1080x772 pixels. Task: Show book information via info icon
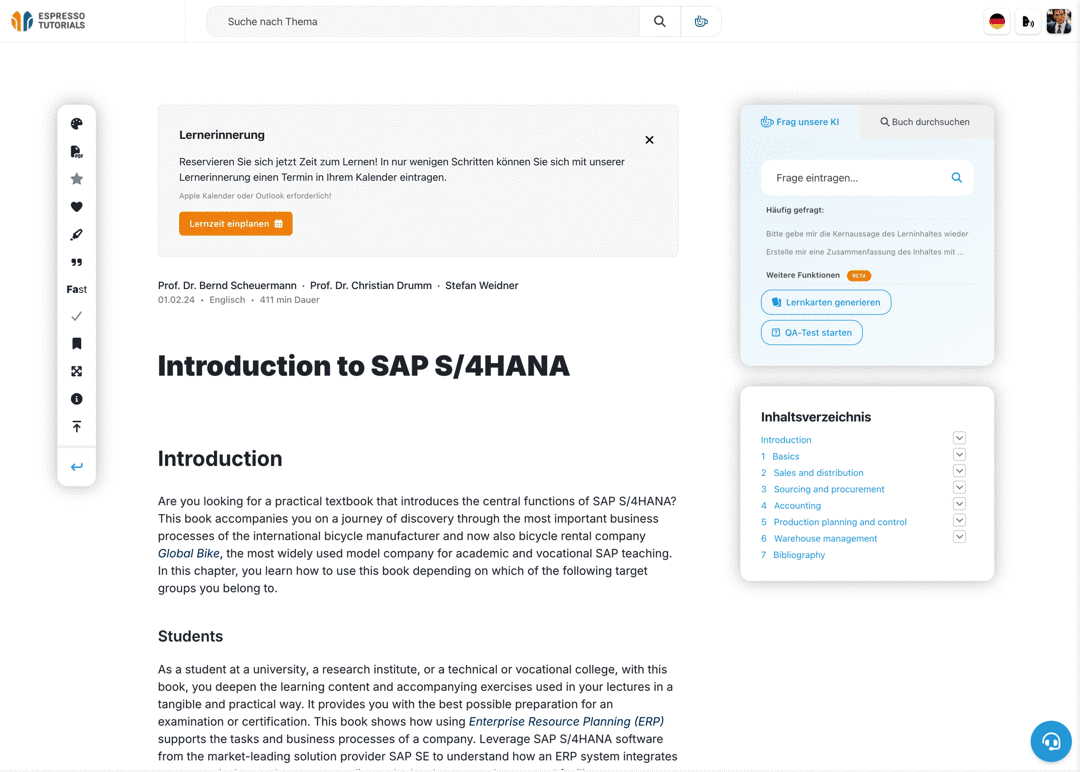click(76, 399)
